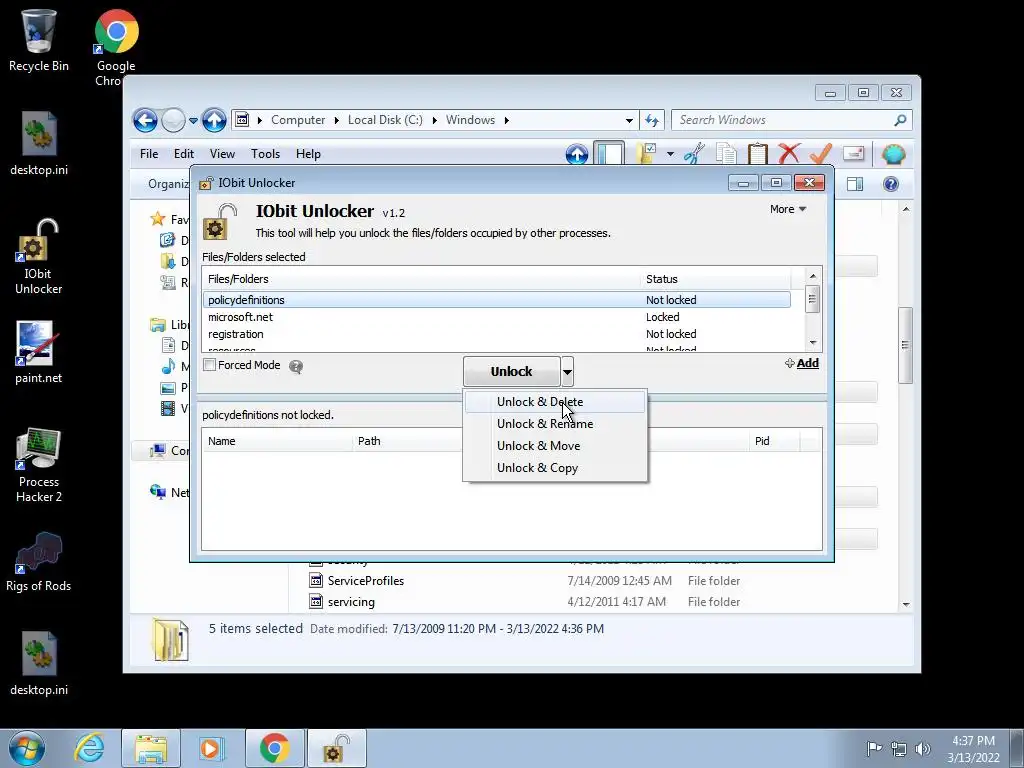
Task: Open the View menu in Explorer
Action: [x=222, y=154]
